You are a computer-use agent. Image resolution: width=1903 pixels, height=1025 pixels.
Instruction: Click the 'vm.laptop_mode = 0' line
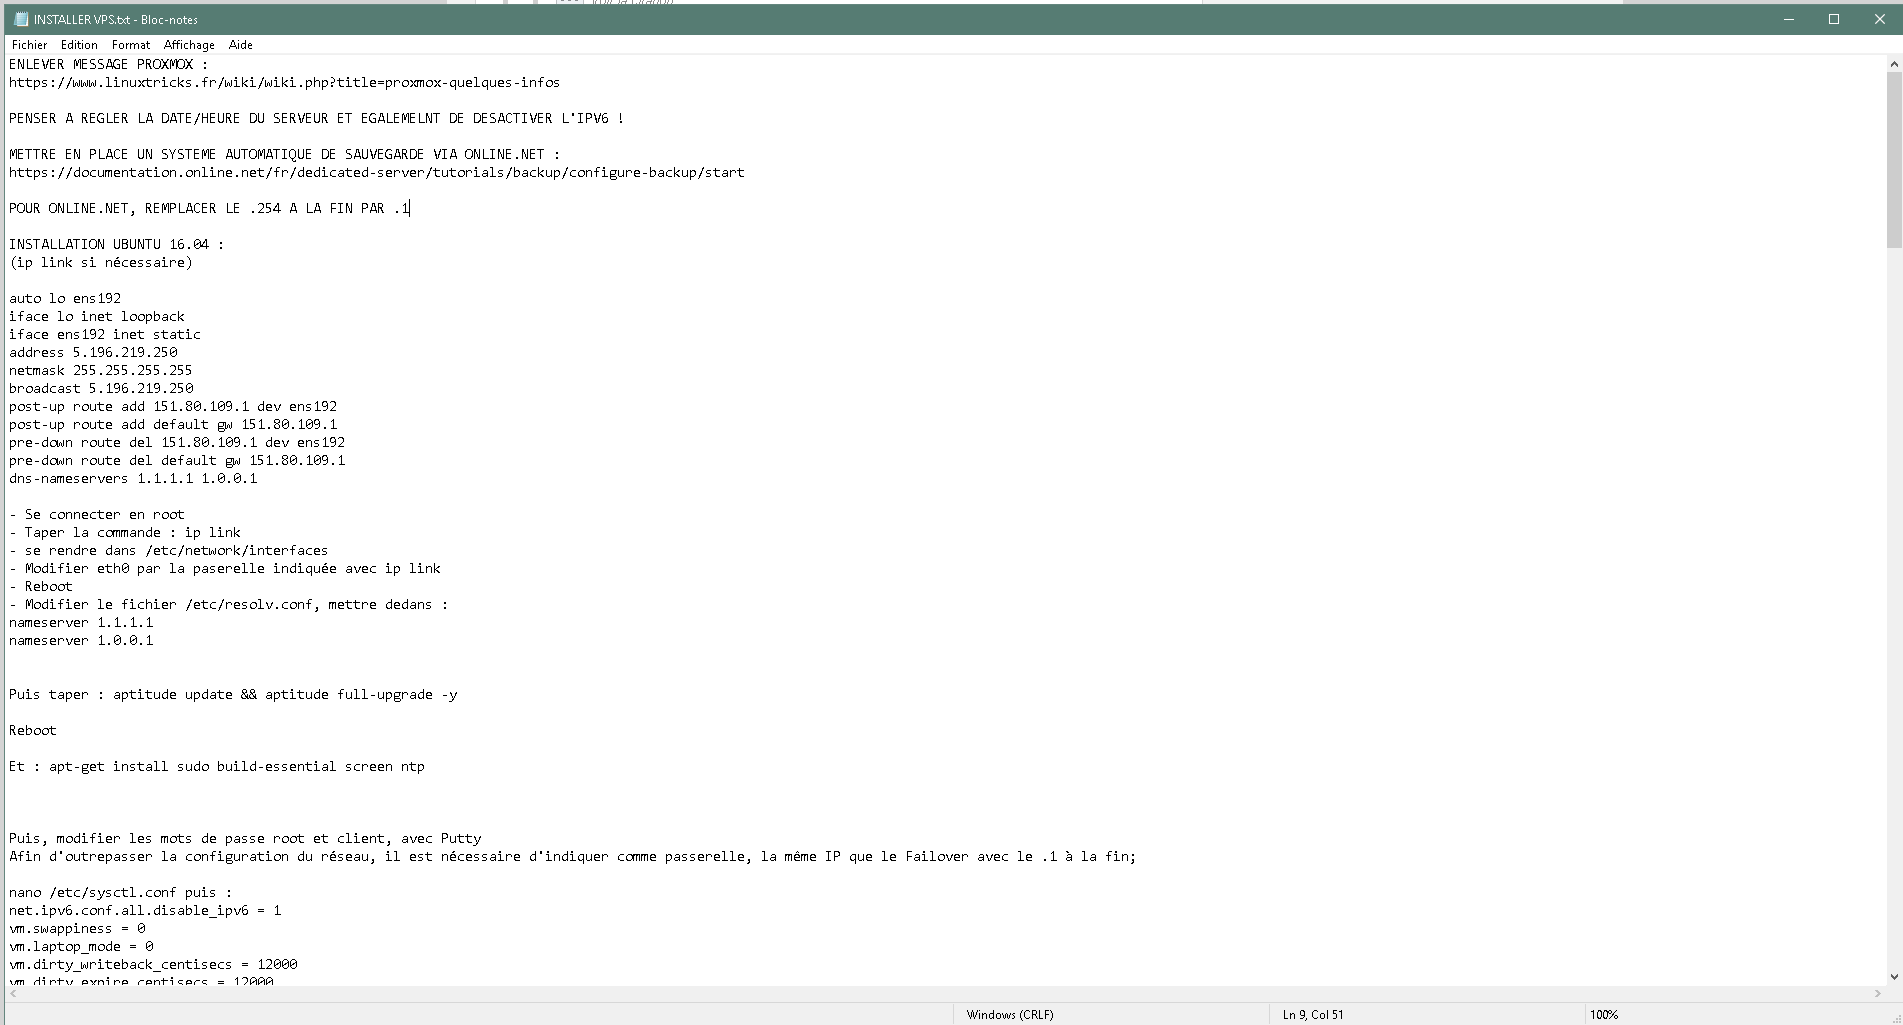coord(81,947)
